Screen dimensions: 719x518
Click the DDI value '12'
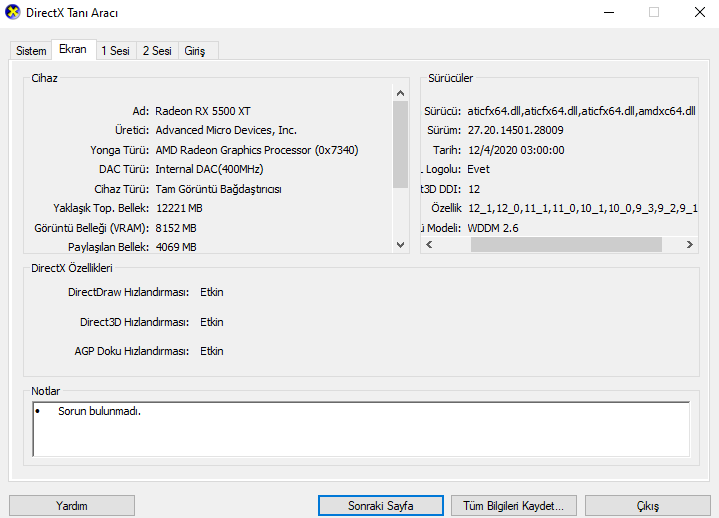pyautogui.click(x=474, y=189)
